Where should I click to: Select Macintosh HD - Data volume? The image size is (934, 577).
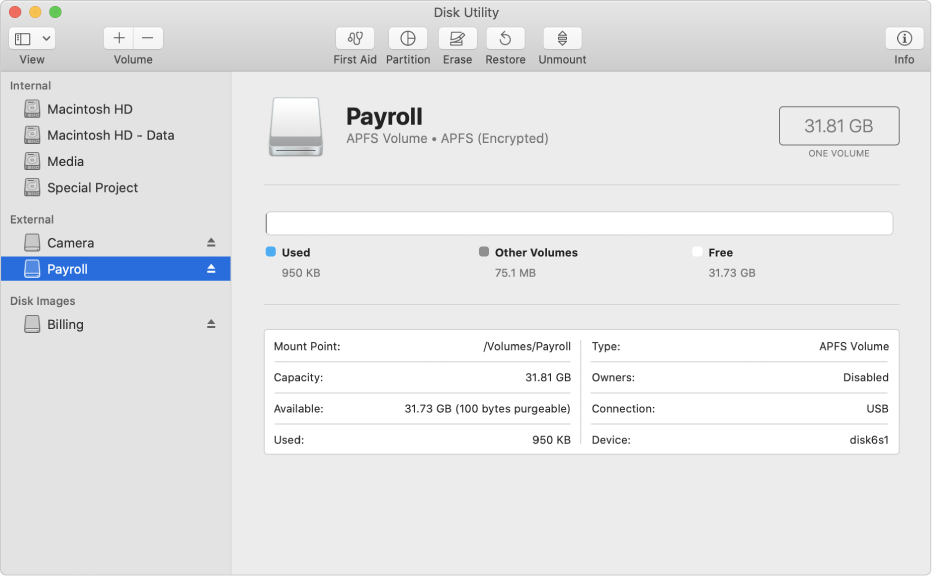coord(116,135)
